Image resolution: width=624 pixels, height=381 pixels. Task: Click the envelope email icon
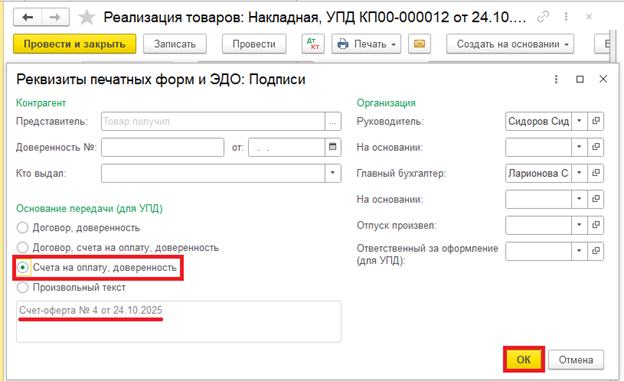pyautogui.click(x=419, y=44)
